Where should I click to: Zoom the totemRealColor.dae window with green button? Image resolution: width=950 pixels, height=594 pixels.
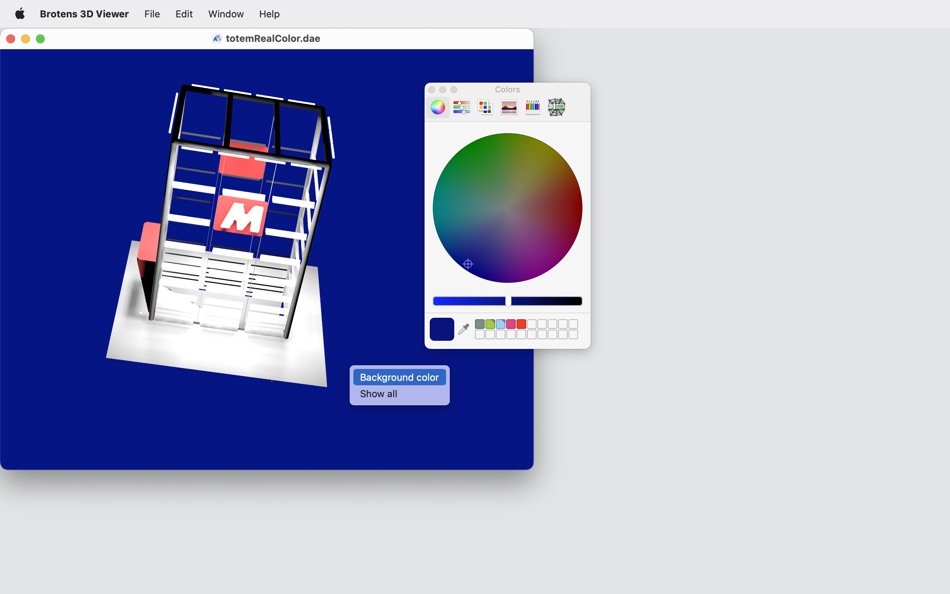point(41,39)
